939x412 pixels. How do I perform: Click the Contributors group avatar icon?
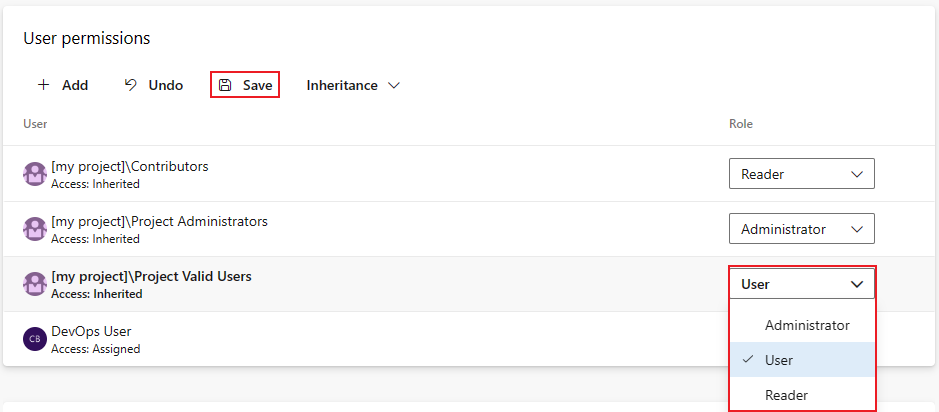point(35,174)
